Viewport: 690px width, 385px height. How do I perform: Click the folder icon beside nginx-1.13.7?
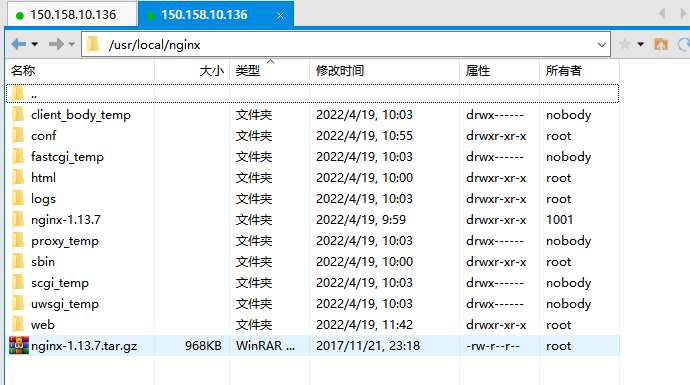click(x=18, y=220)
